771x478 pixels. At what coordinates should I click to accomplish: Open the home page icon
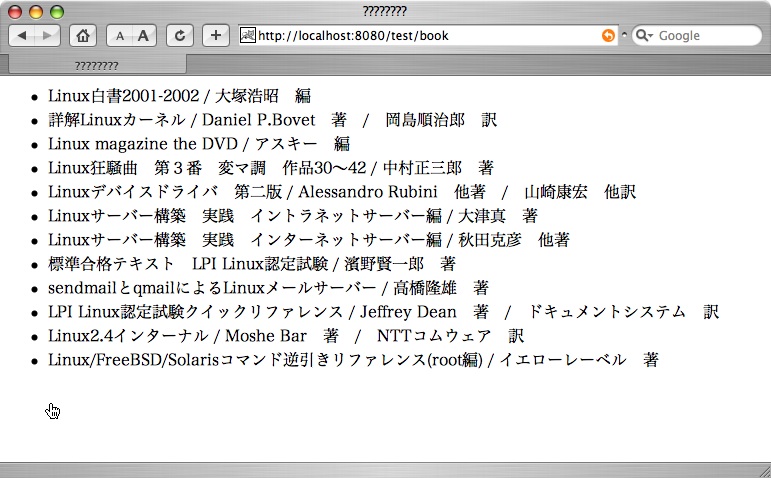(x=83, y=35)
